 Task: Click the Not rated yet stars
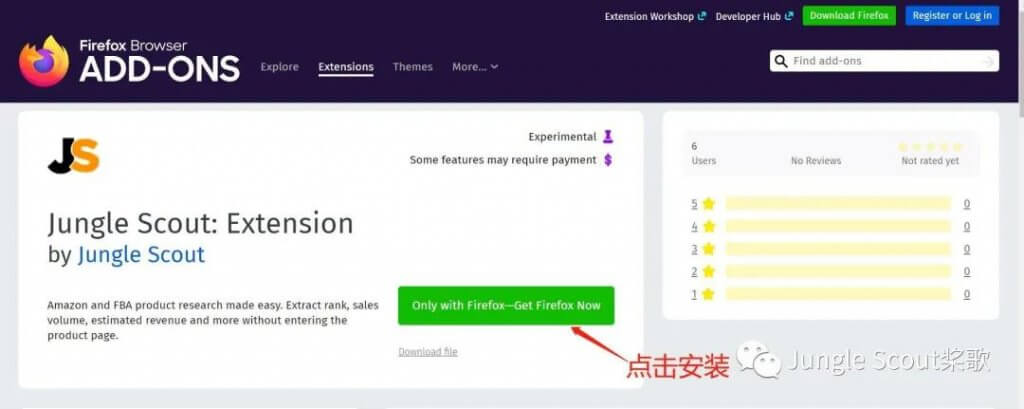click(x=930, y=147)
